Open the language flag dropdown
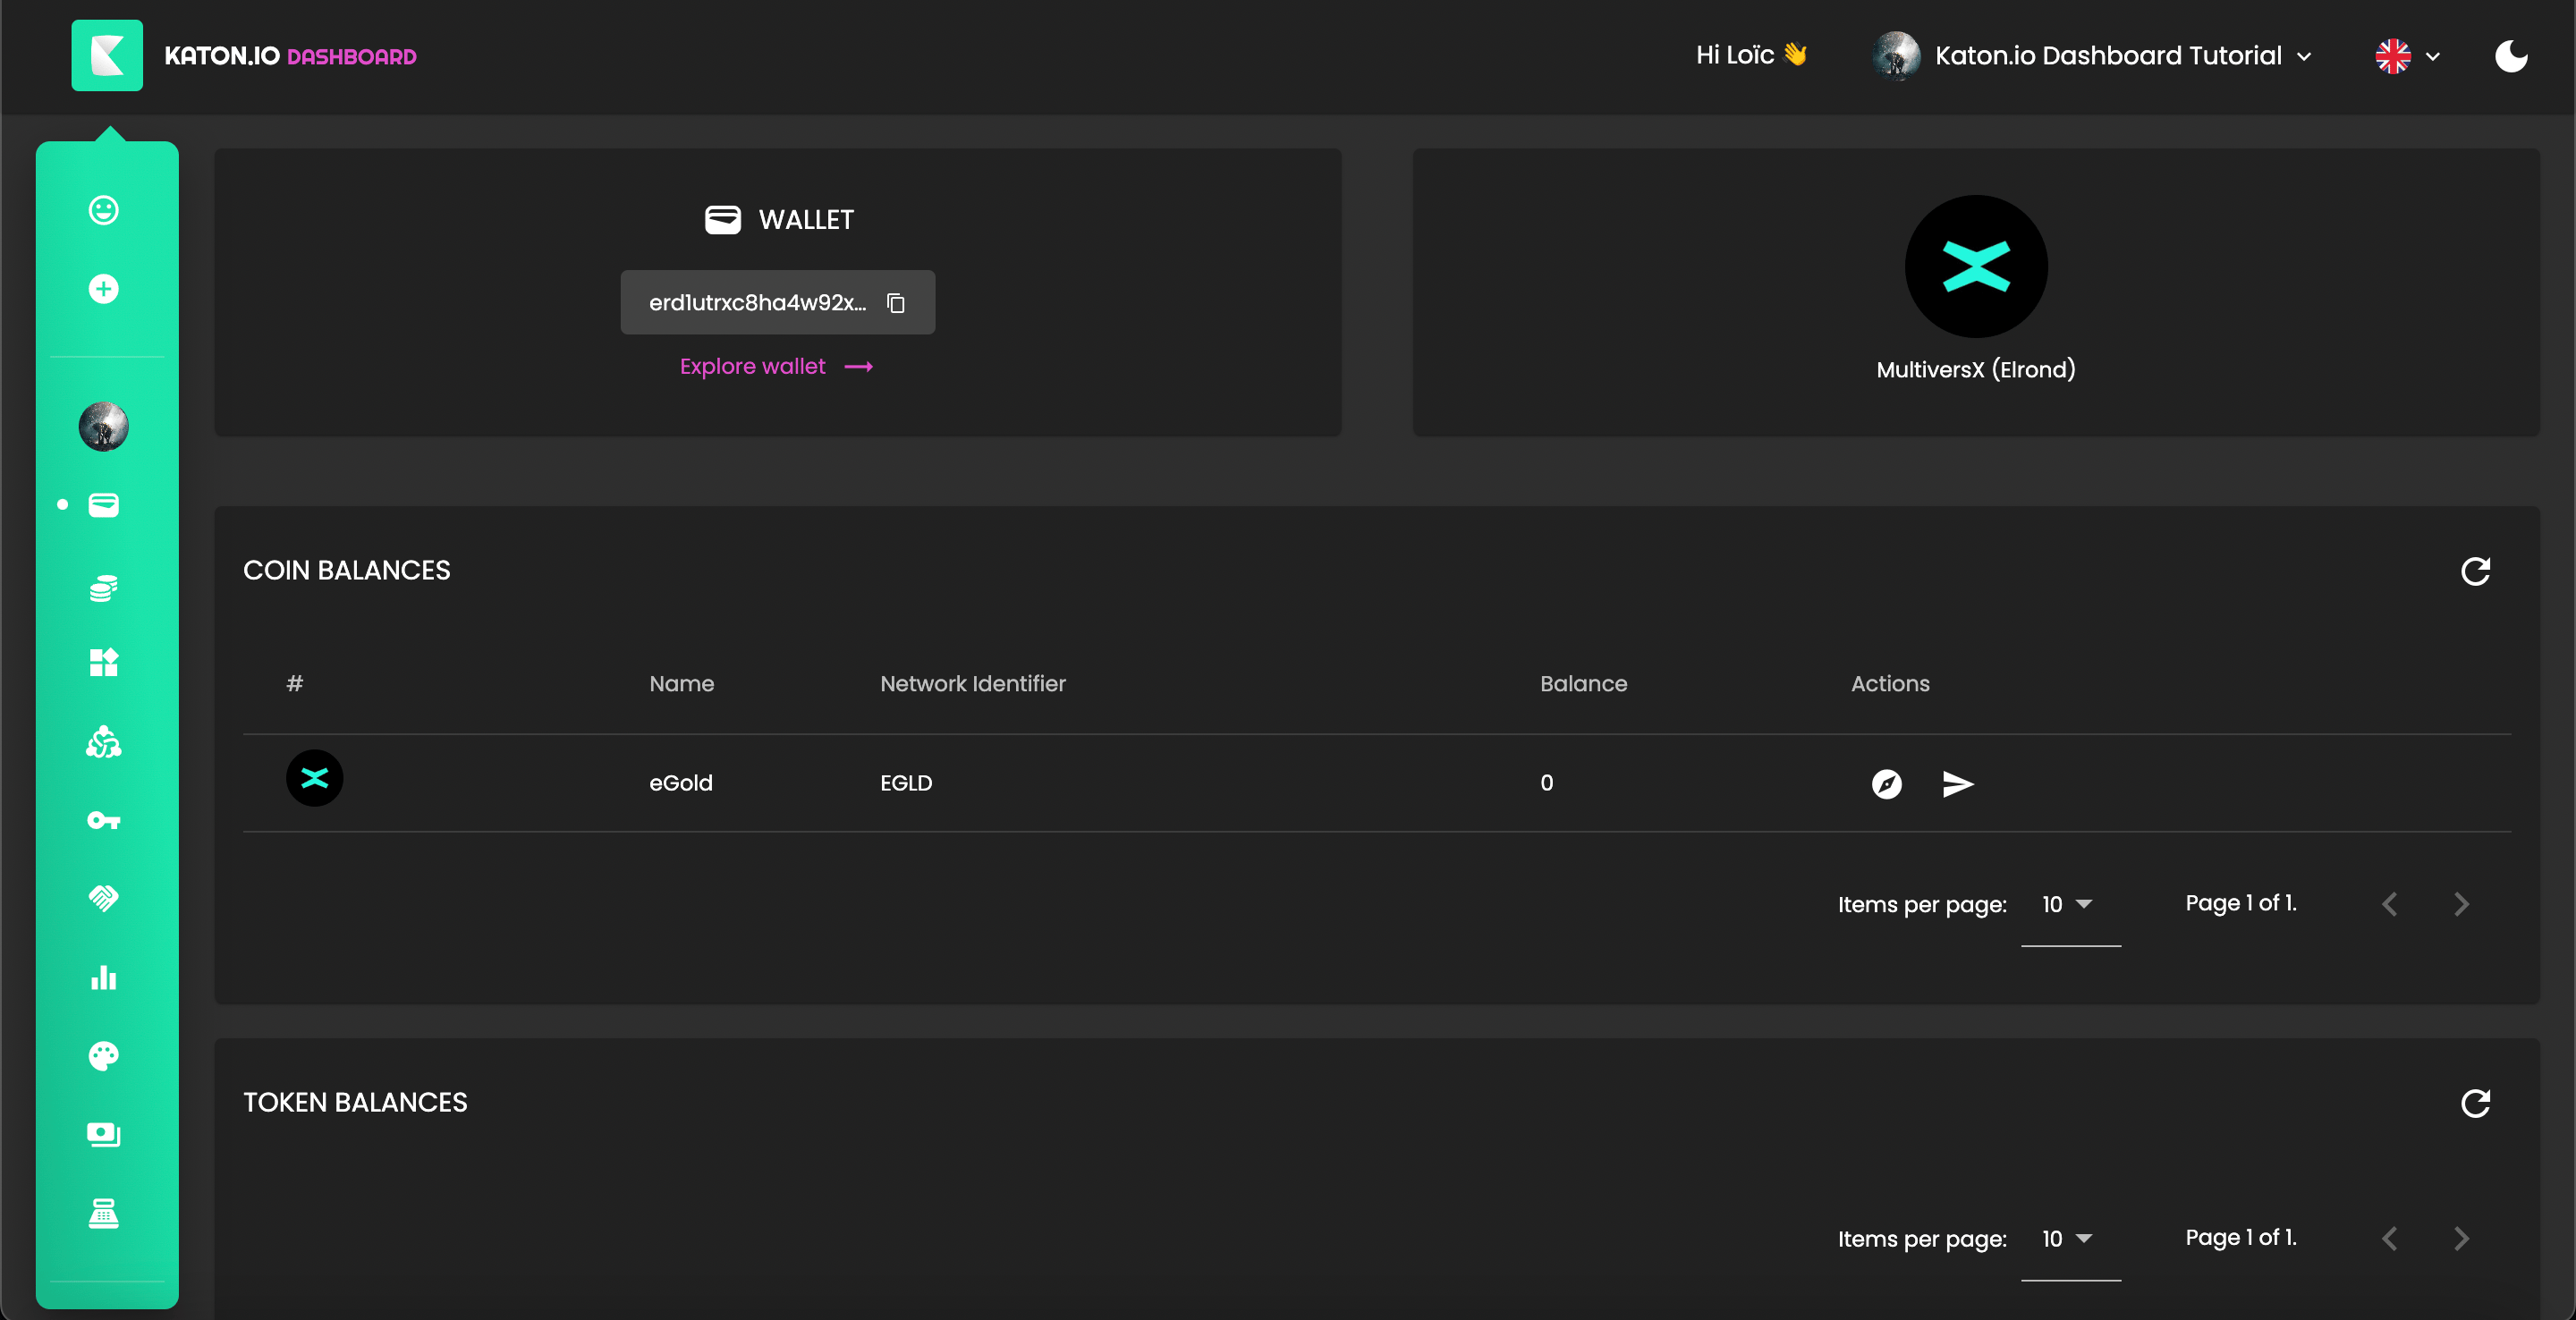The image size is (2576, 1320). pyautogui.click(x=2408, y=56)
